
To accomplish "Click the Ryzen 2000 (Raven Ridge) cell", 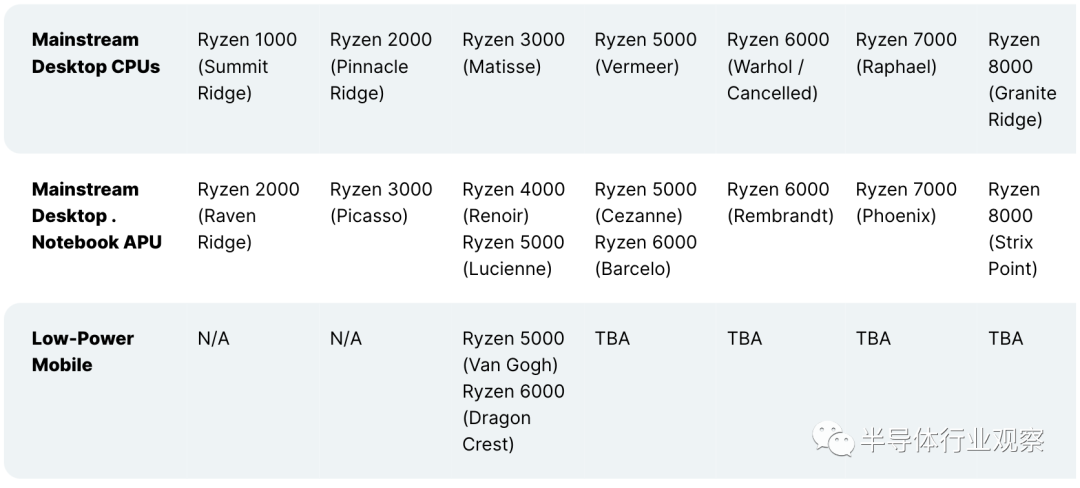I will pos(248,215).
